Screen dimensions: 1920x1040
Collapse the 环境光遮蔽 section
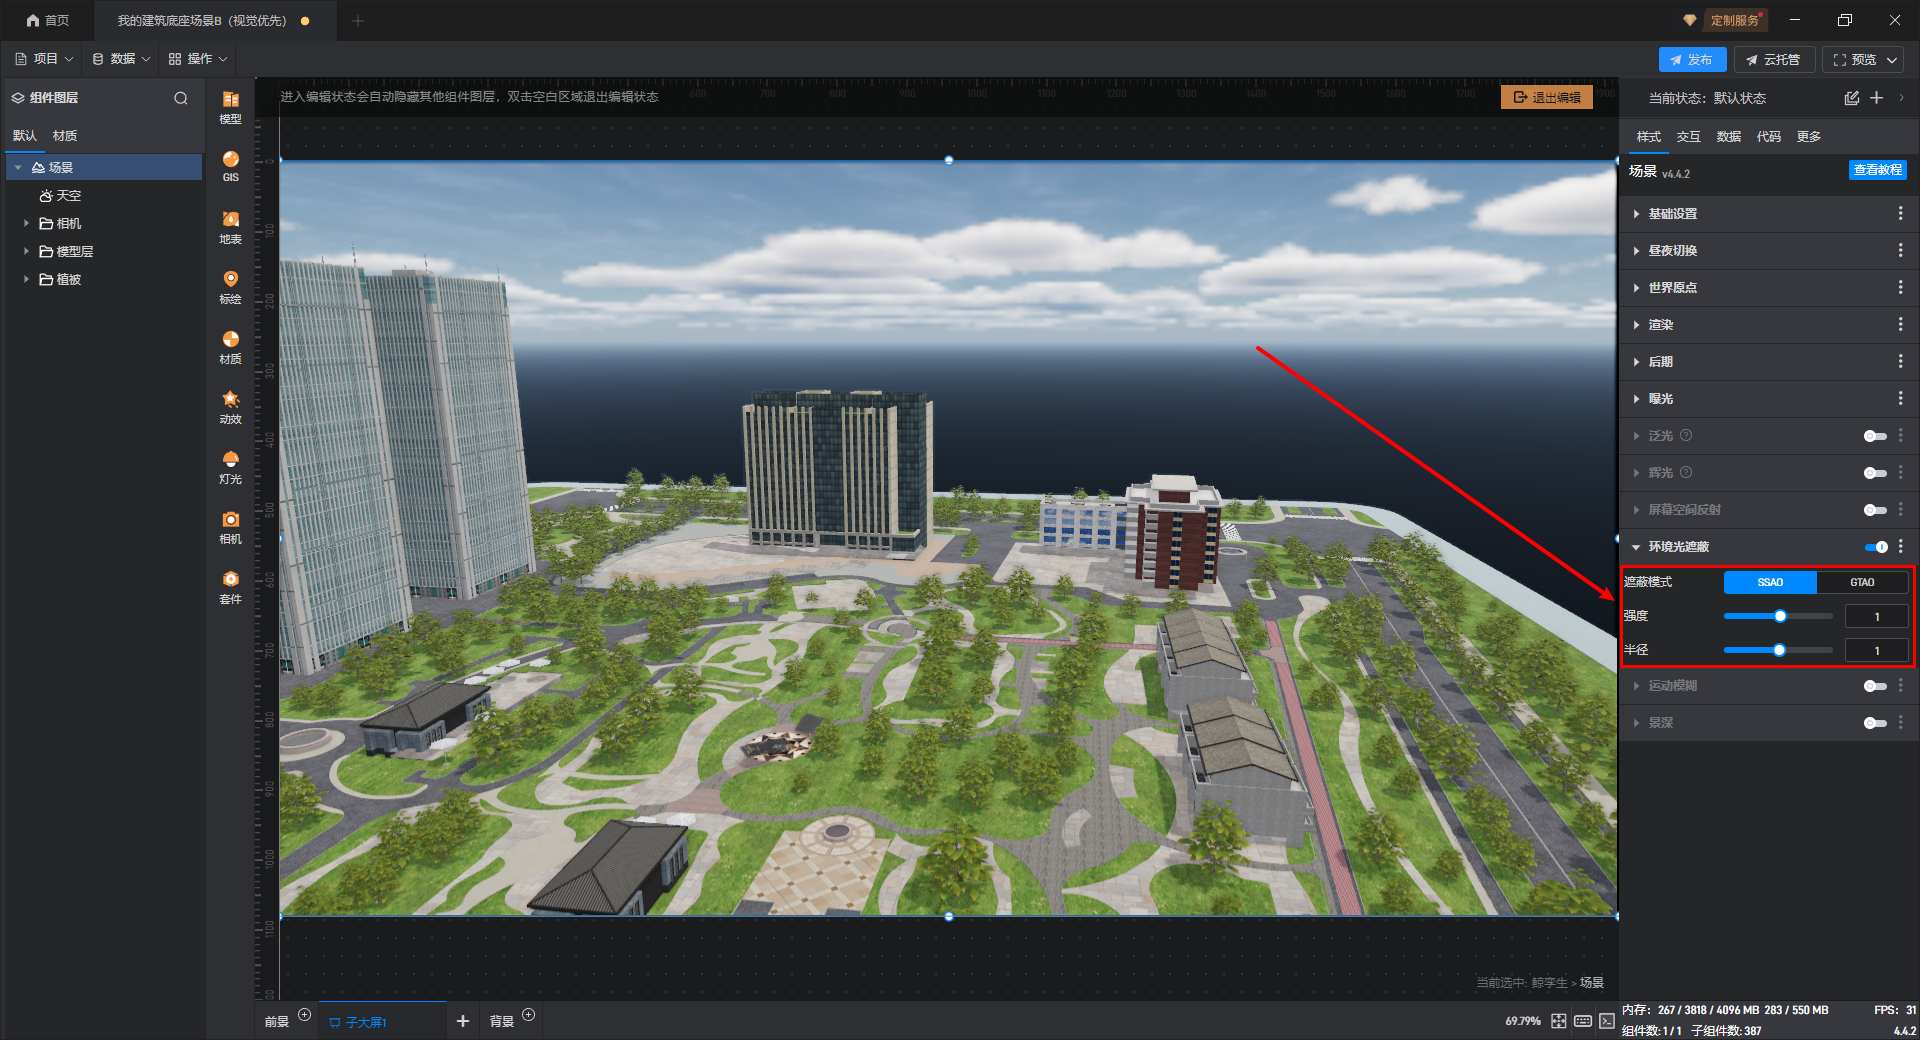[x=1636, y=547]
